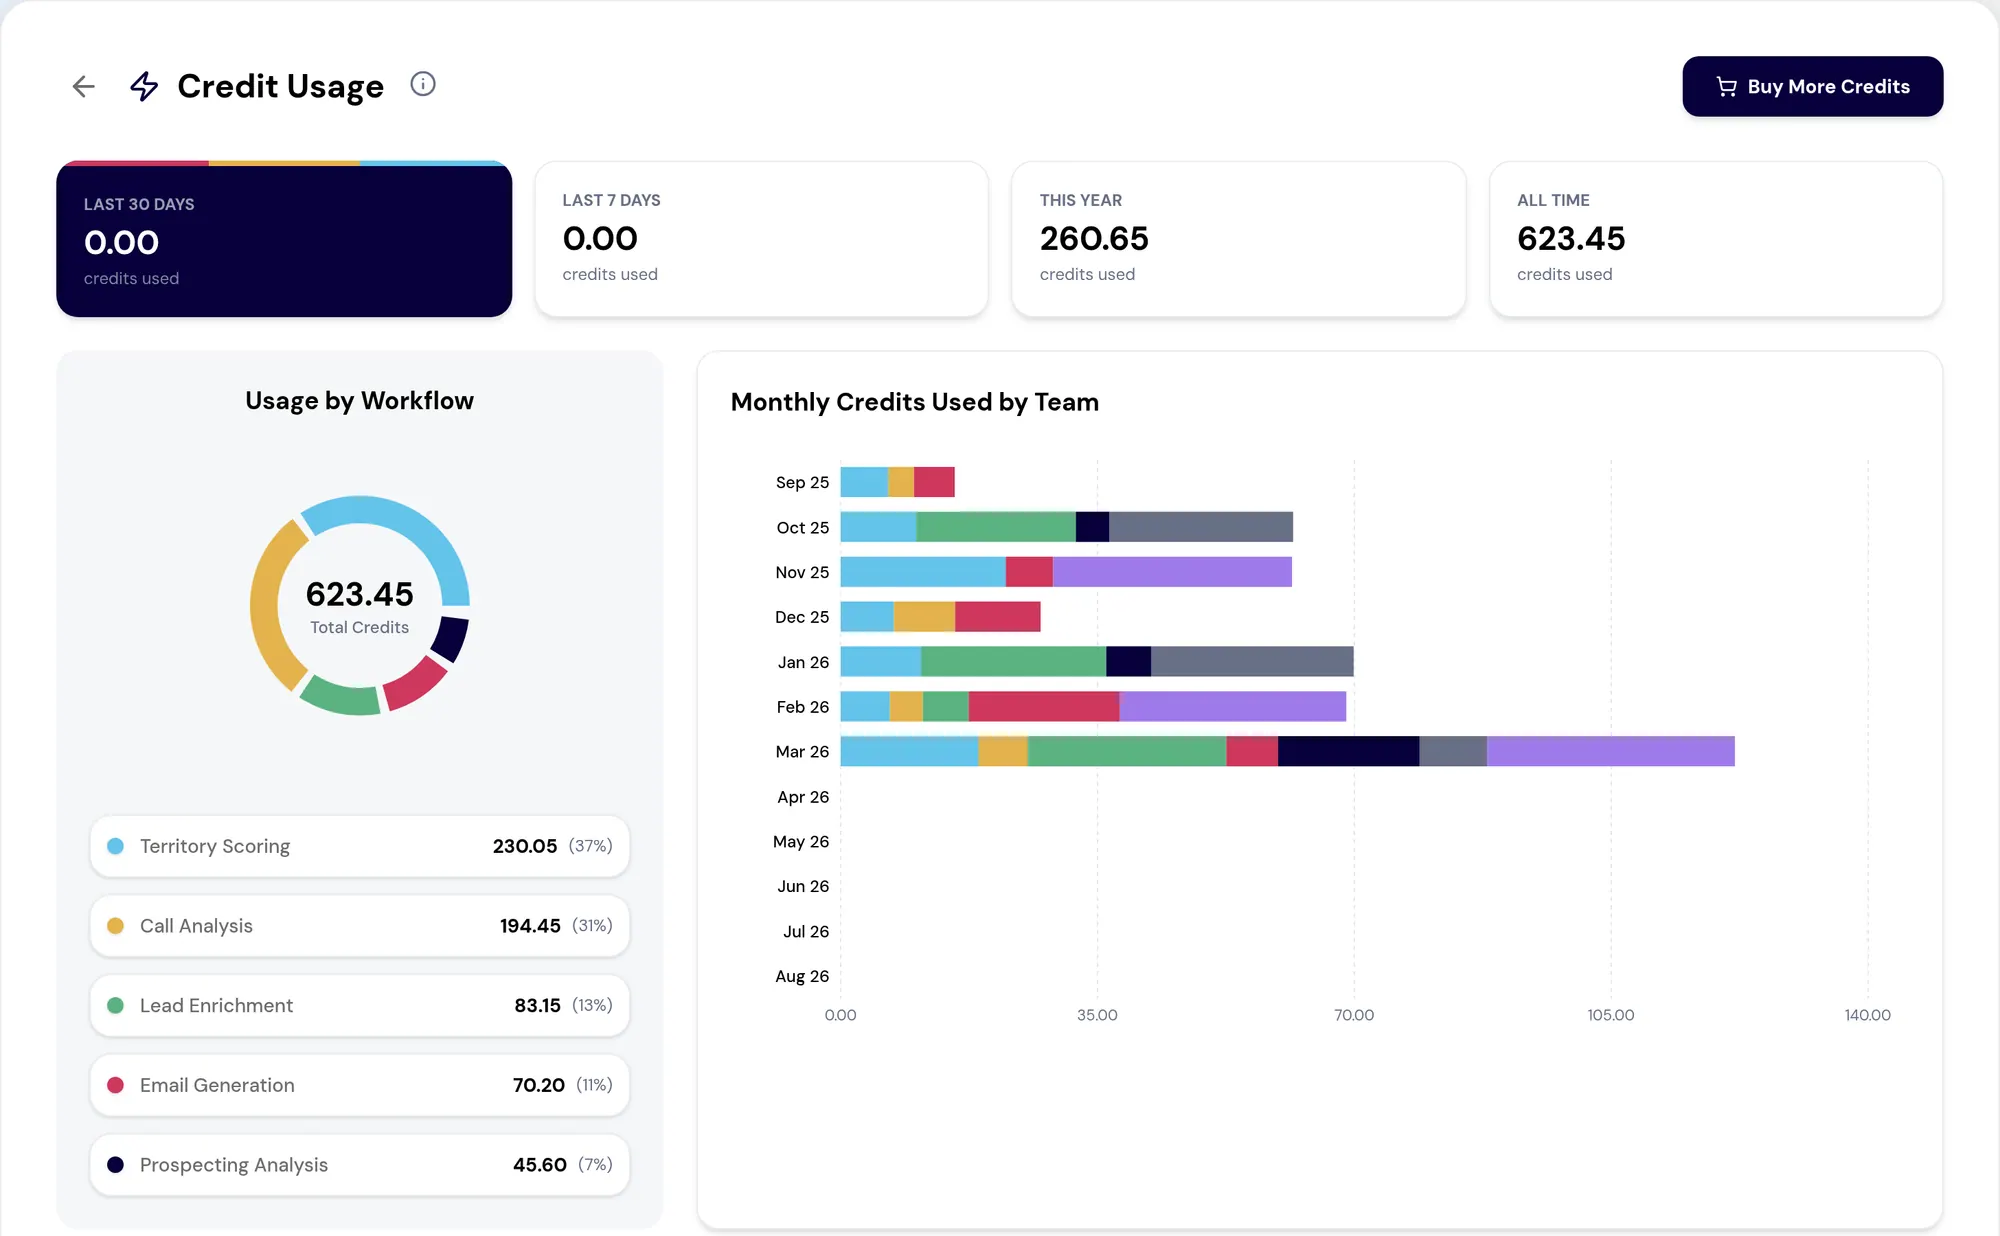The image size is (2000, 1236).
Task: Click the Jan 26 bar's gray segment
Action: click(1252, 661)
